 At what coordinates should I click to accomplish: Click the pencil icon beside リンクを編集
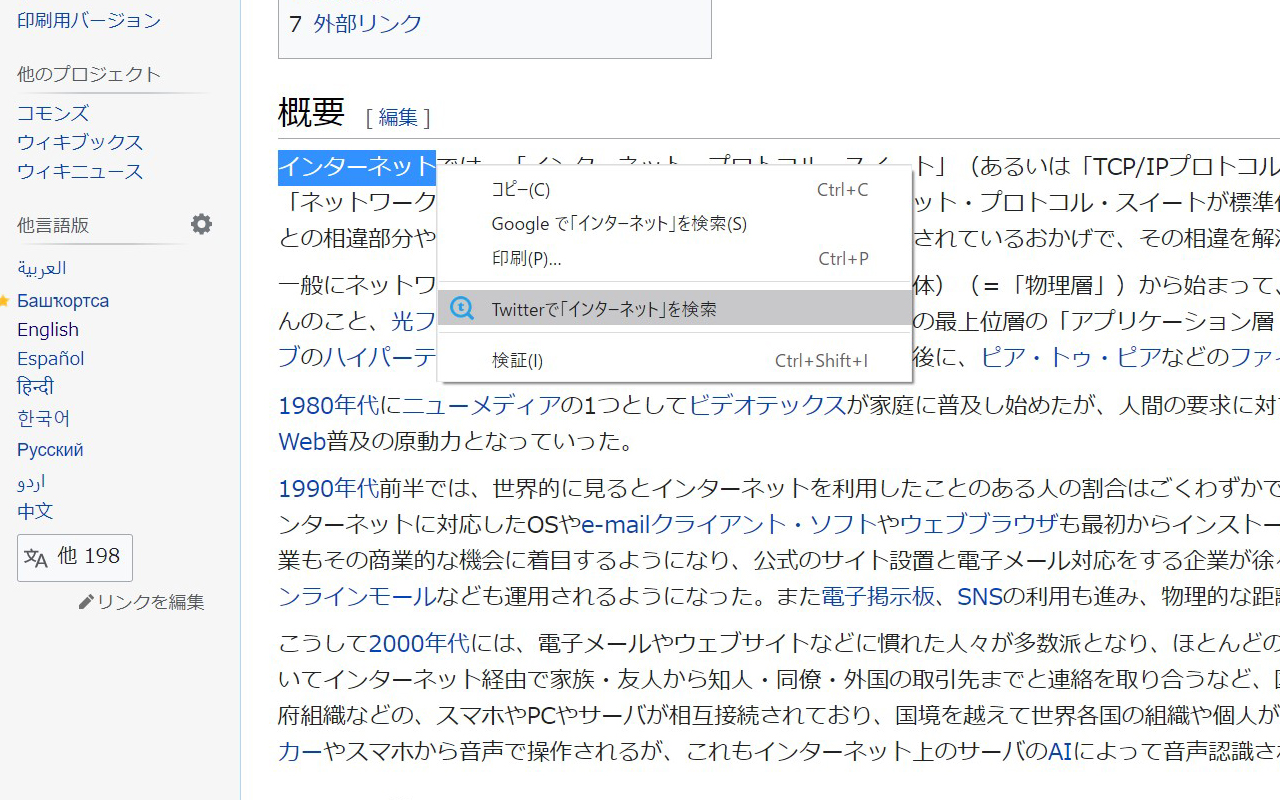coord(86,602)
